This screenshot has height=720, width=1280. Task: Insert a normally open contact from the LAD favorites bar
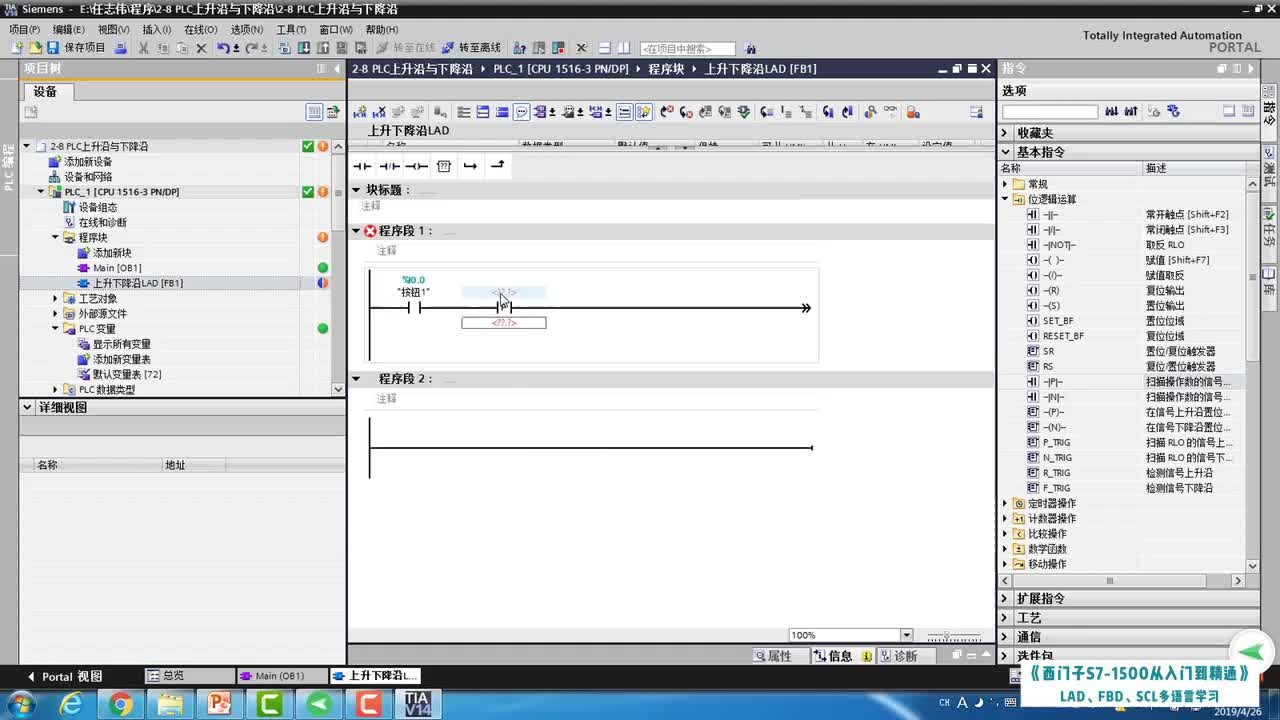(362, 166)
